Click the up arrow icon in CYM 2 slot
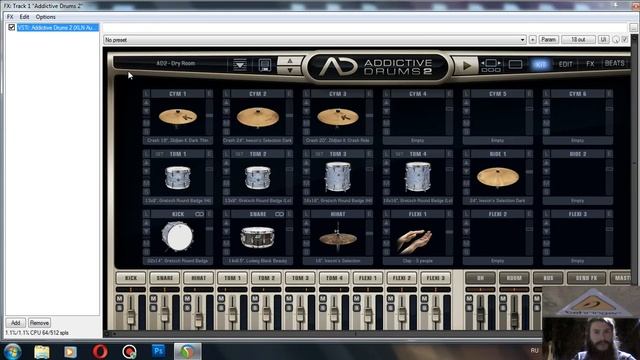The height and width of the screenshot is (360, 640). [x=227, y=102]
